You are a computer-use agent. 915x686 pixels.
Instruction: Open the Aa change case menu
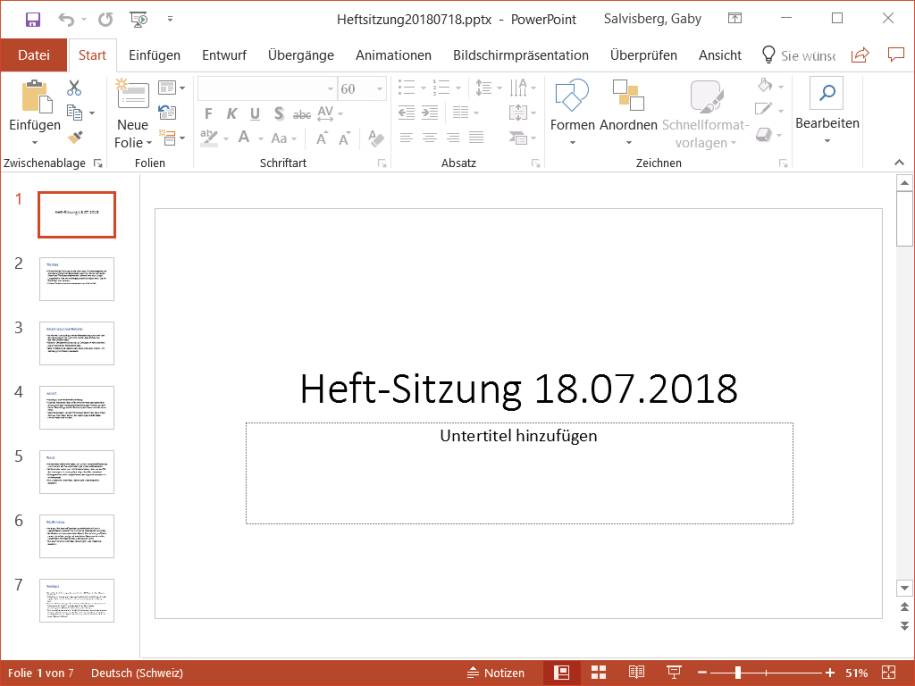(x=284, y=138)
